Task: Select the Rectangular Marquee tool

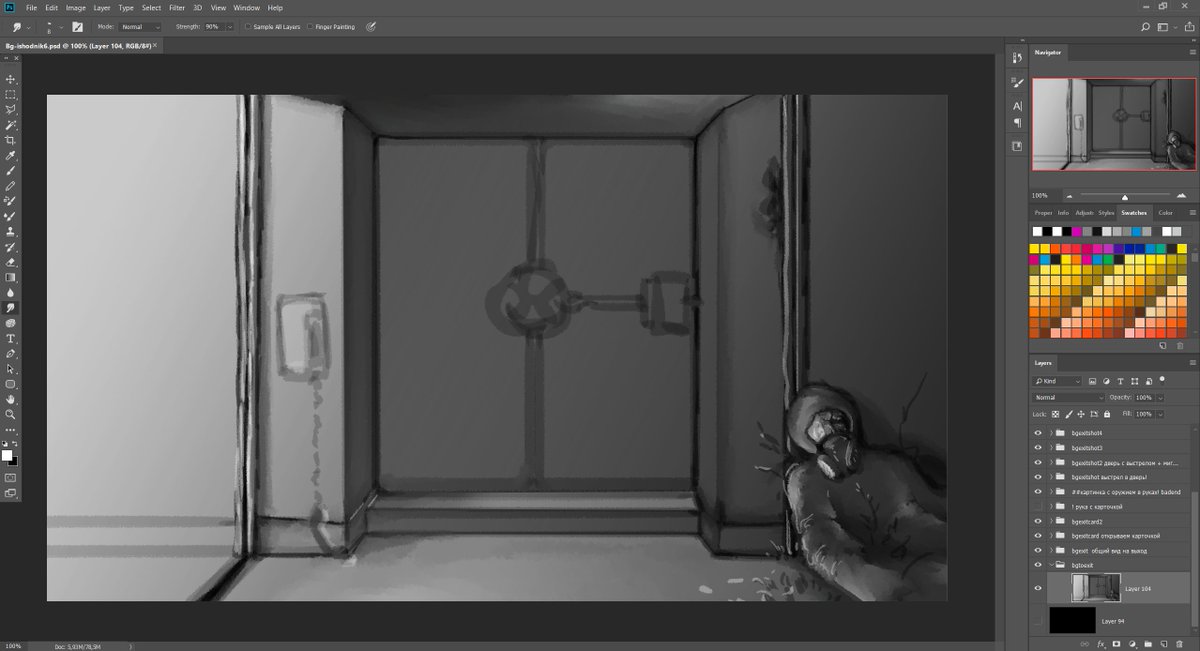Action: pos(11,94)
